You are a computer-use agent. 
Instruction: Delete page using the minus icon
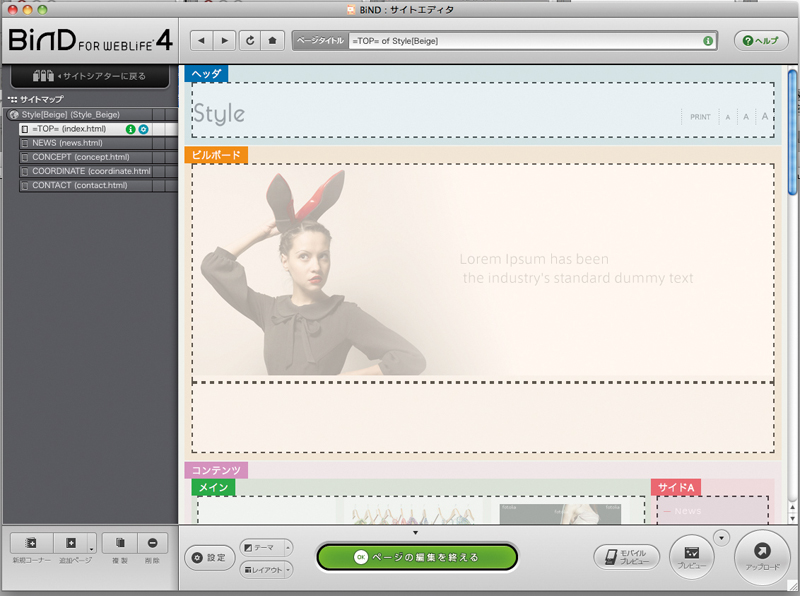coord(152,543)
